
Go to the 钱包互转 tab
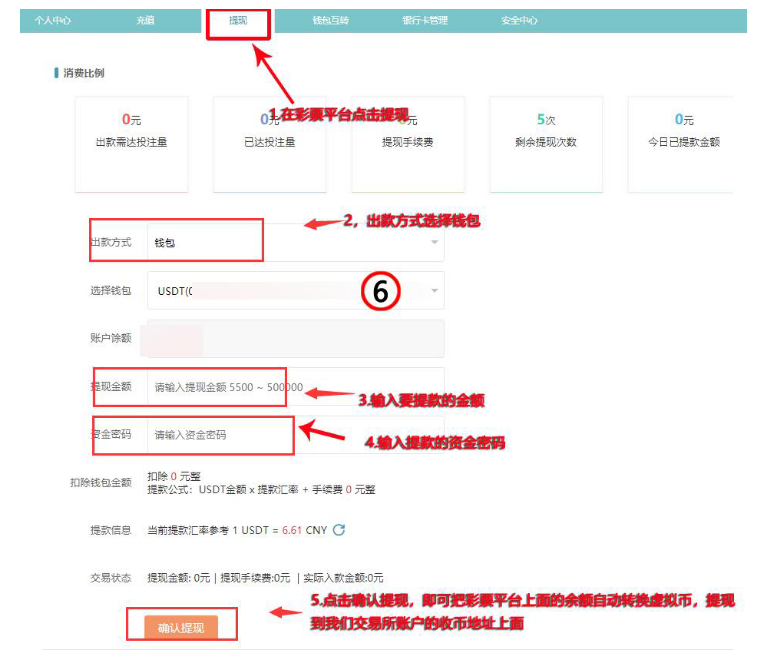pos(329,20)
